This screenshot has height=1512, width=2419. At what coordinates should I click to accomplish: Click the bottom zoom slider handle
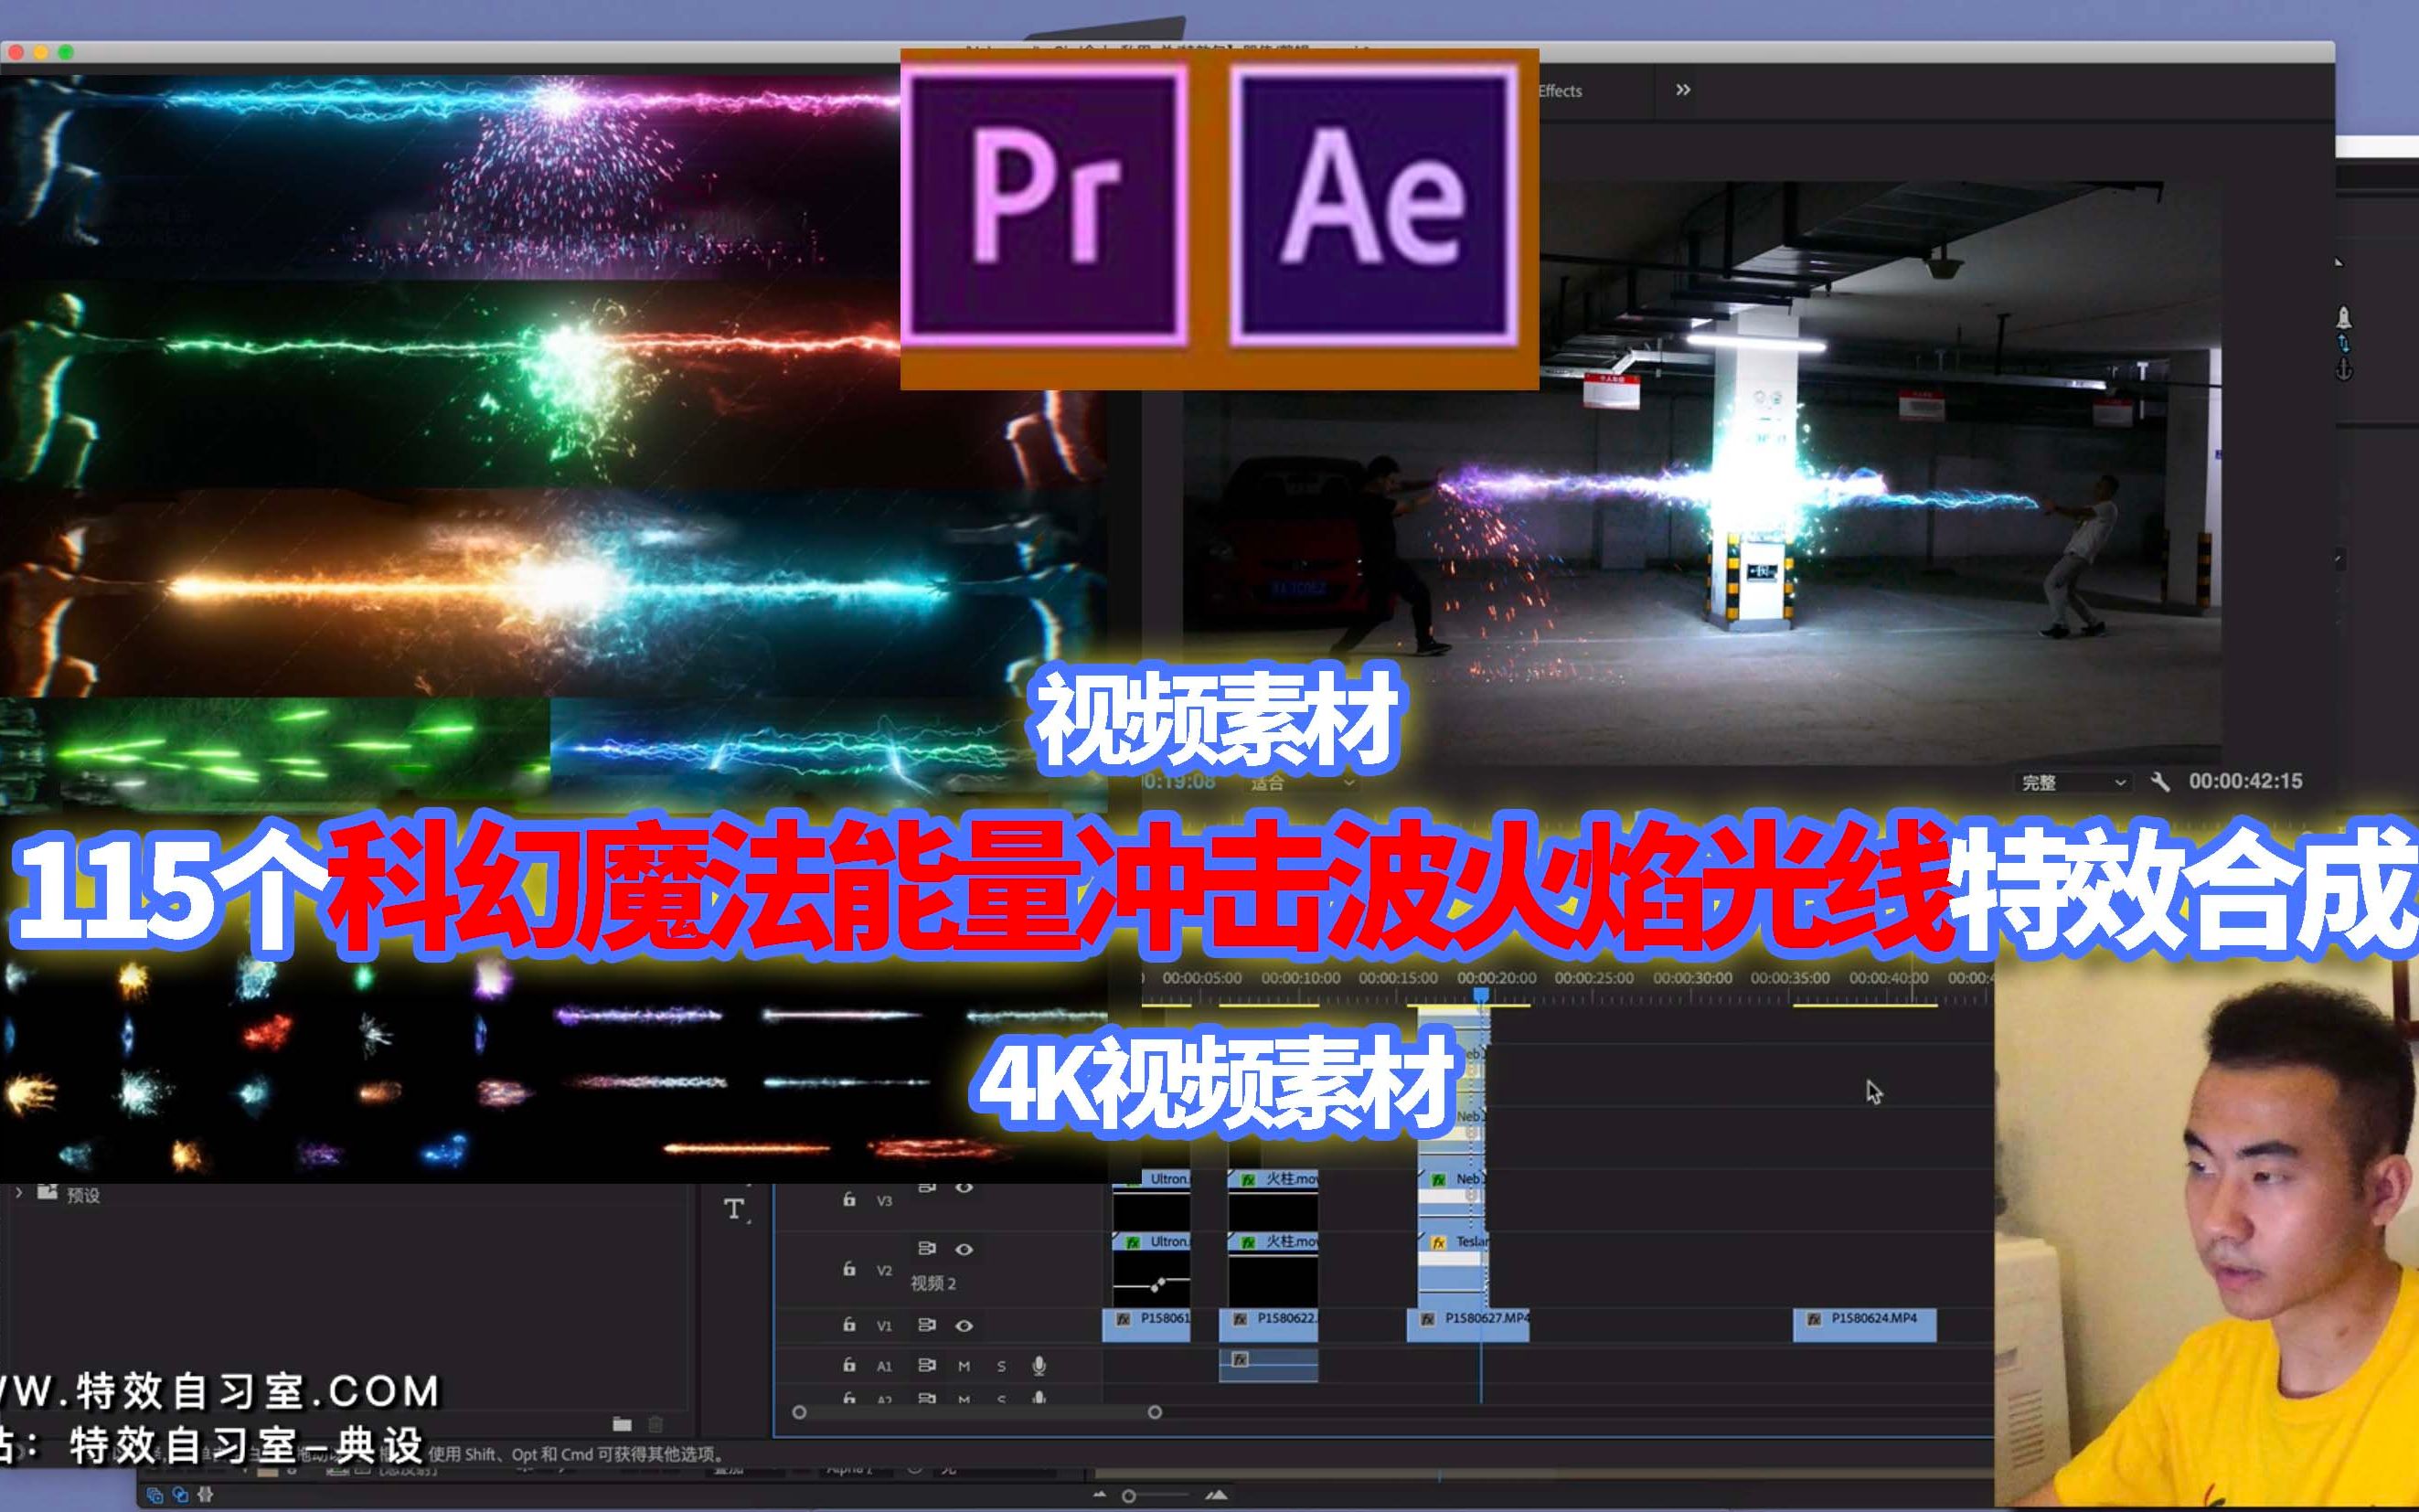click(x=1128, y=1496)
